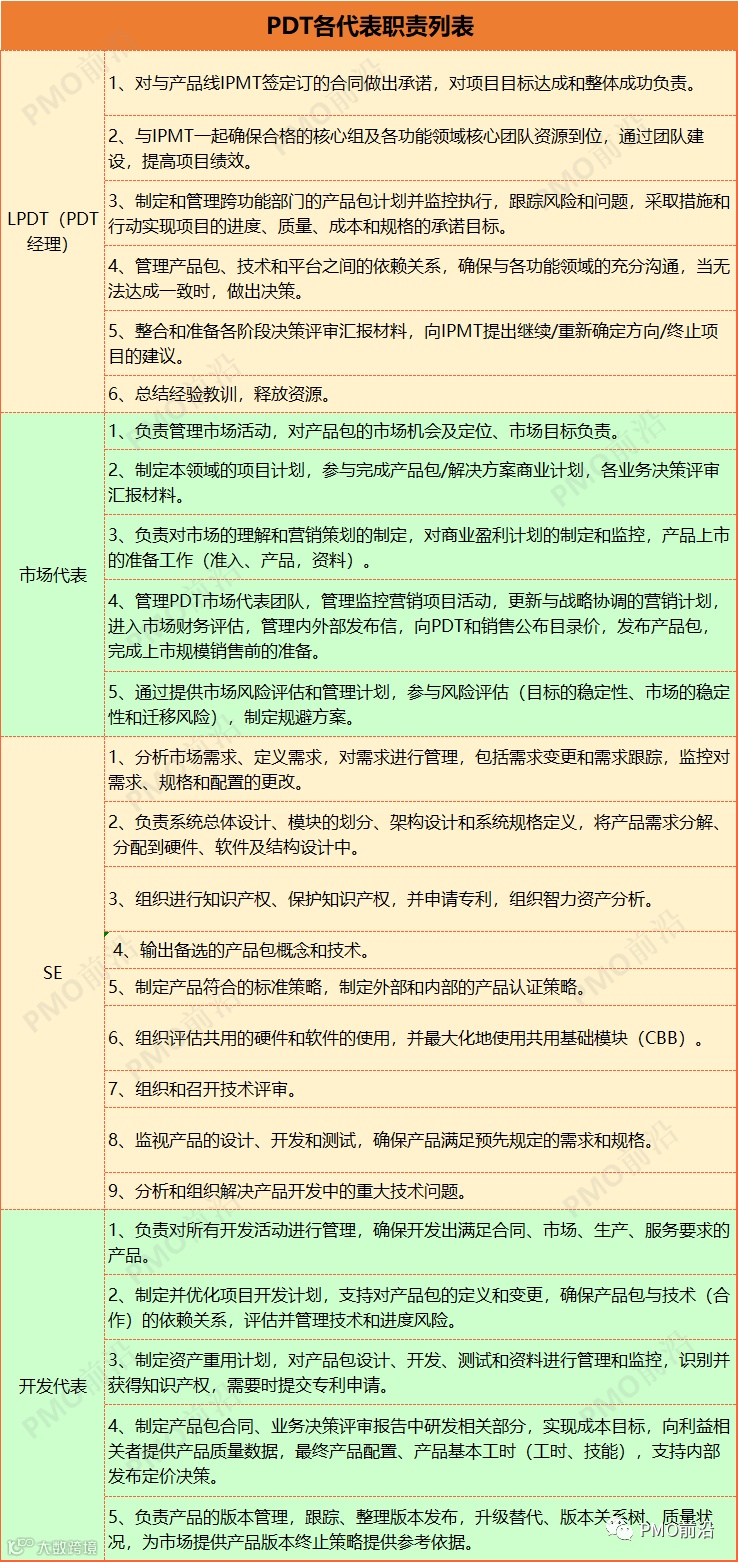
Task: Click dev row 制定产品包合同、业务决策评审报告
Action: (420, 1450)
